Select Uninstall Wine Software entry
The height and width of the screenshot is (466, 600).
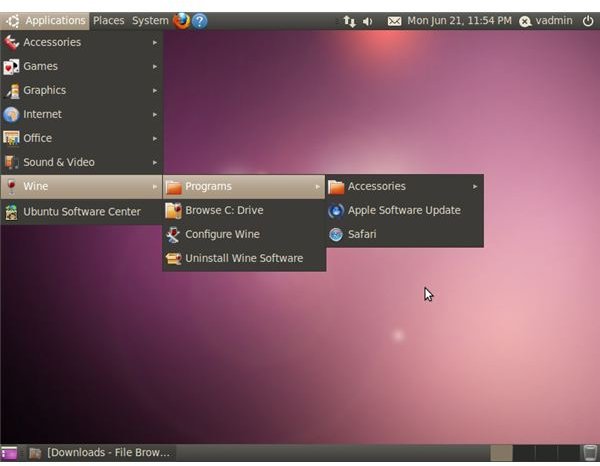tap(244, 258)
